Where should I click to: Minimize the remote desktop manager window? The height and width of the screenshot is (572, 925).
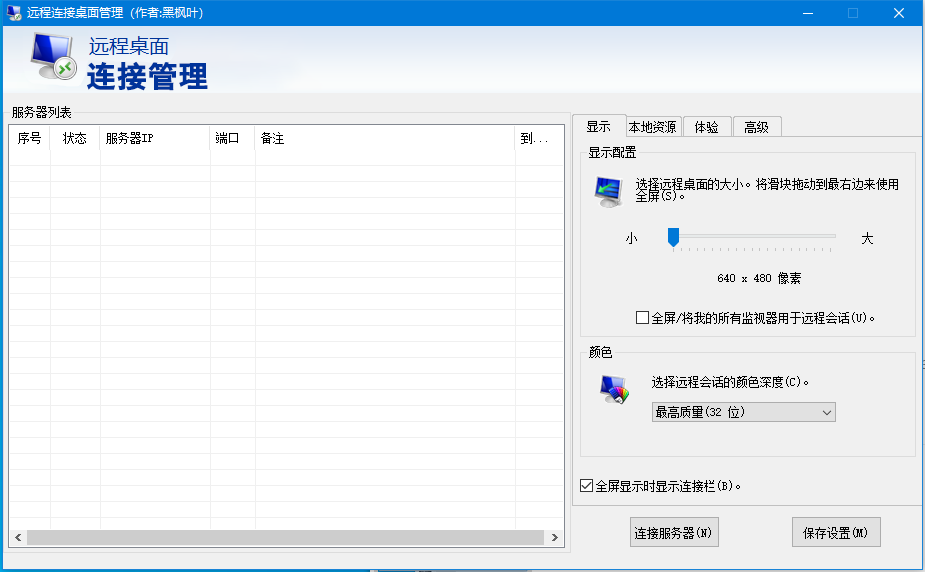click(x=808, y=13)
